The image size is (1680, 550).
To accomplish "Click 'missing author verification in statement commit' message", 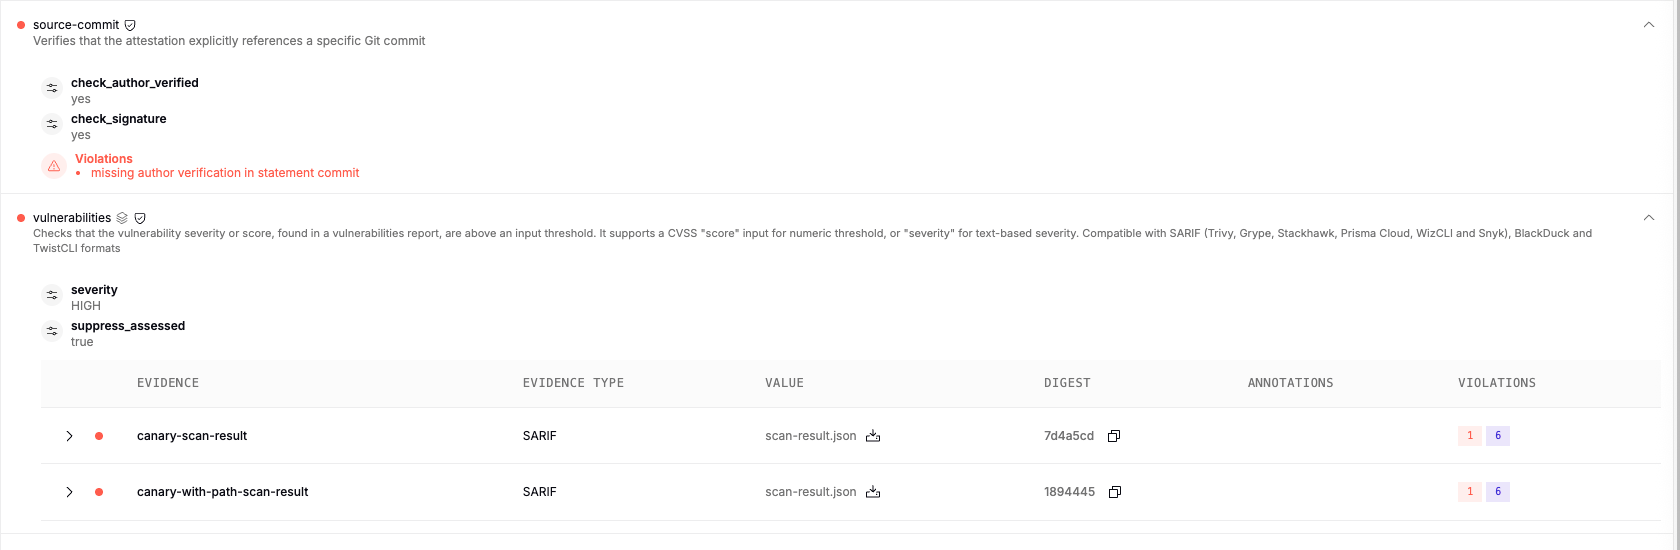I will (x=225, y=173).
